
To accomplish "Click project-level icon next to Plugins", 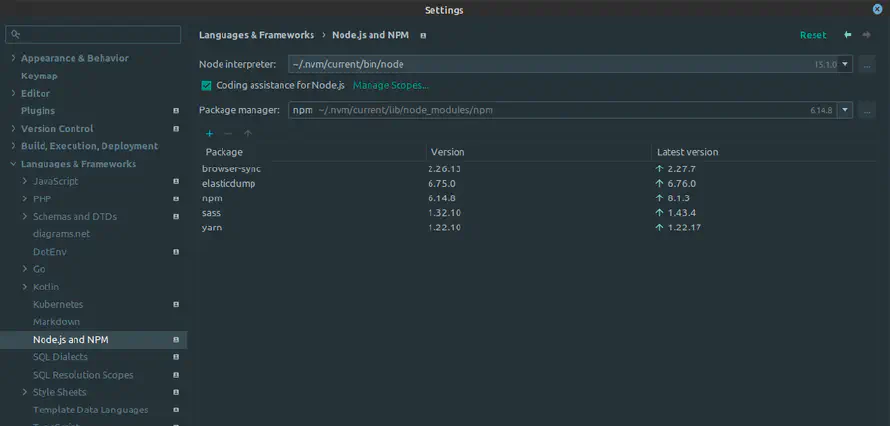I will [x=176, y=111].
